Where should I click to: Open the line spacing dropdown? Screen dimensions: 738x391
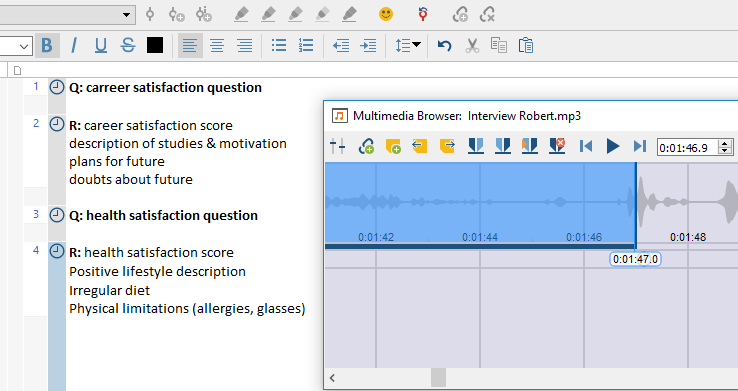pos(408,46)
